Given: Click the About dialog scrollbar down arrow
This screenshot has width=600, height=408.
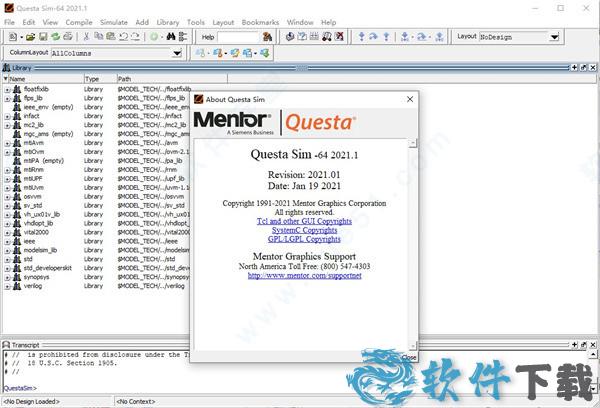Looking at the screenshot, I should (412, 346).
